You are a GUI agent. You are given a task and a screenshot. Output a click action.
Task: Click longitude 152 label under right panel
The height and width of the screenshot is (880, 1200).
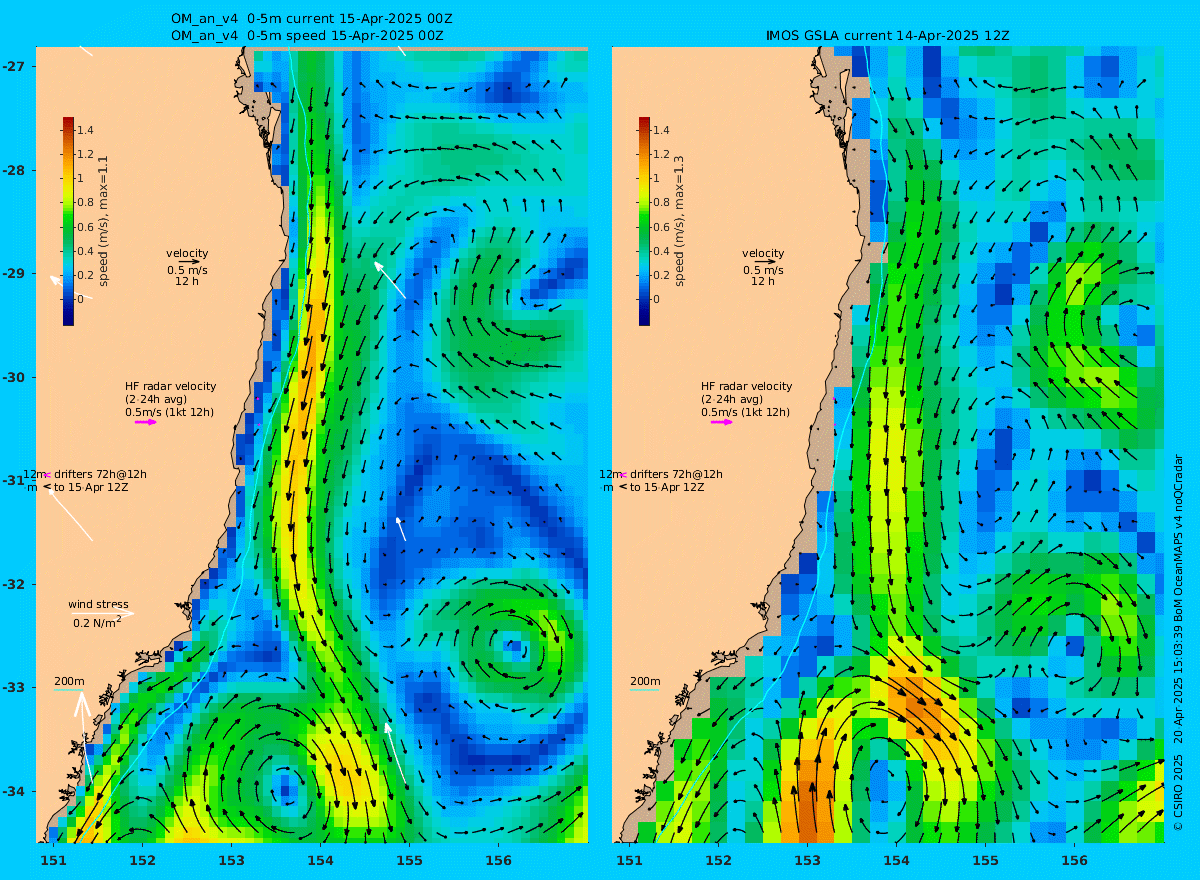pyautogui.click(x=719, y=860)
